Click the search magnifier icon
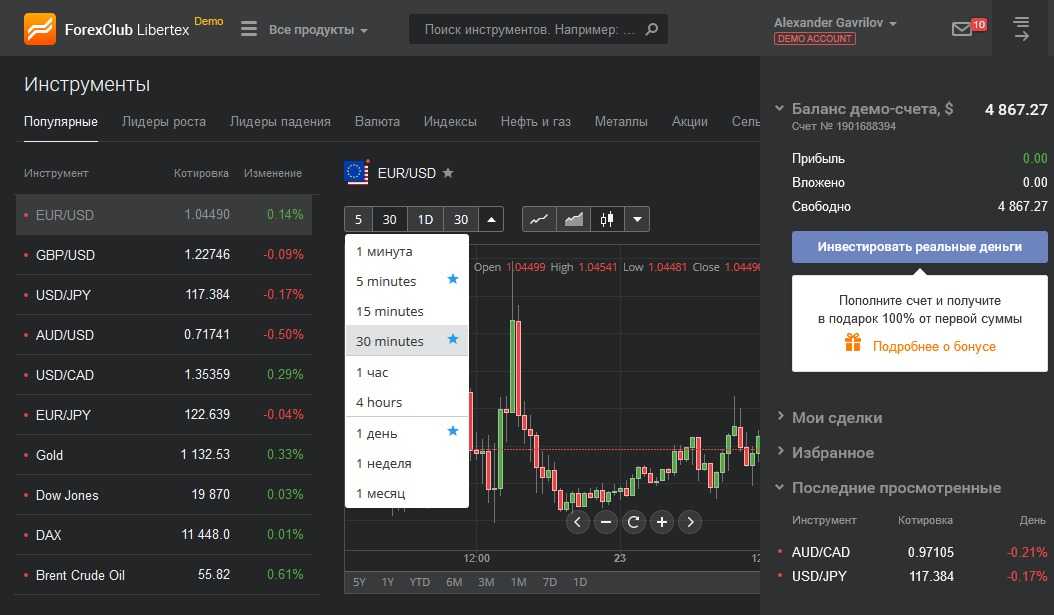This screenshot has width=1054, height=615. coord(651,29)
